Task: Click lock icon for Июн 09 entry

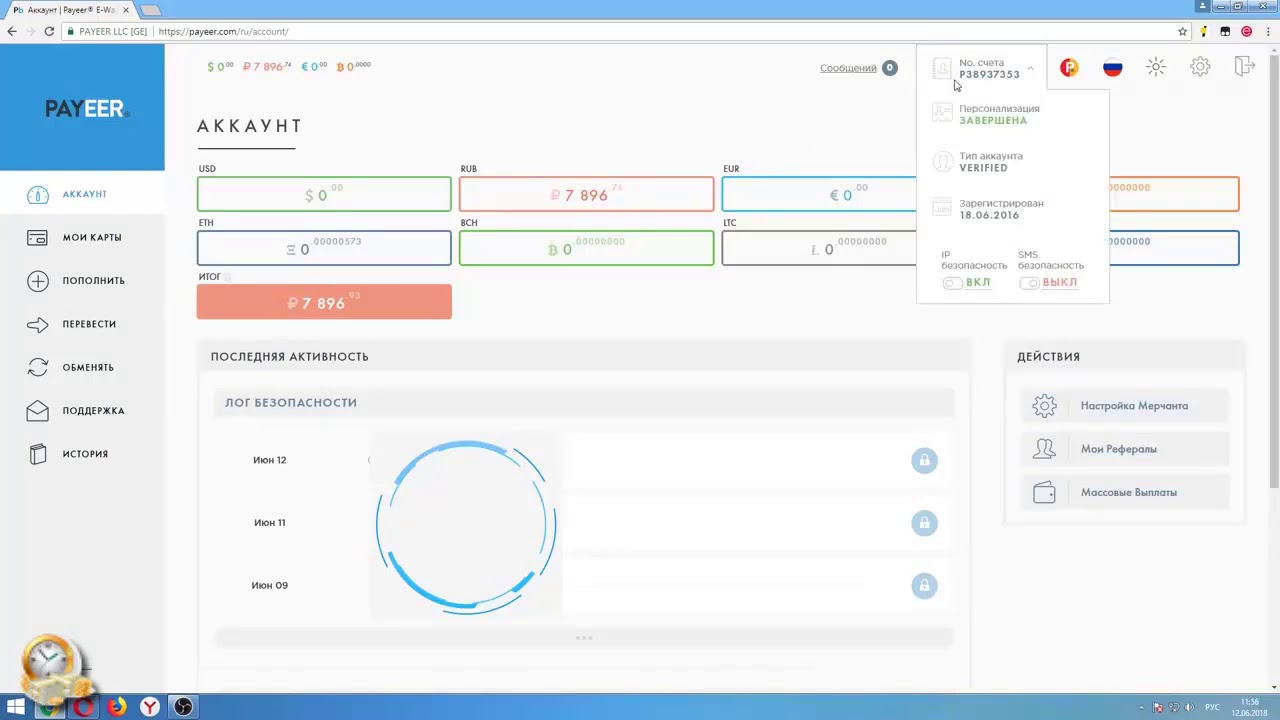Action: pos(924,586)
